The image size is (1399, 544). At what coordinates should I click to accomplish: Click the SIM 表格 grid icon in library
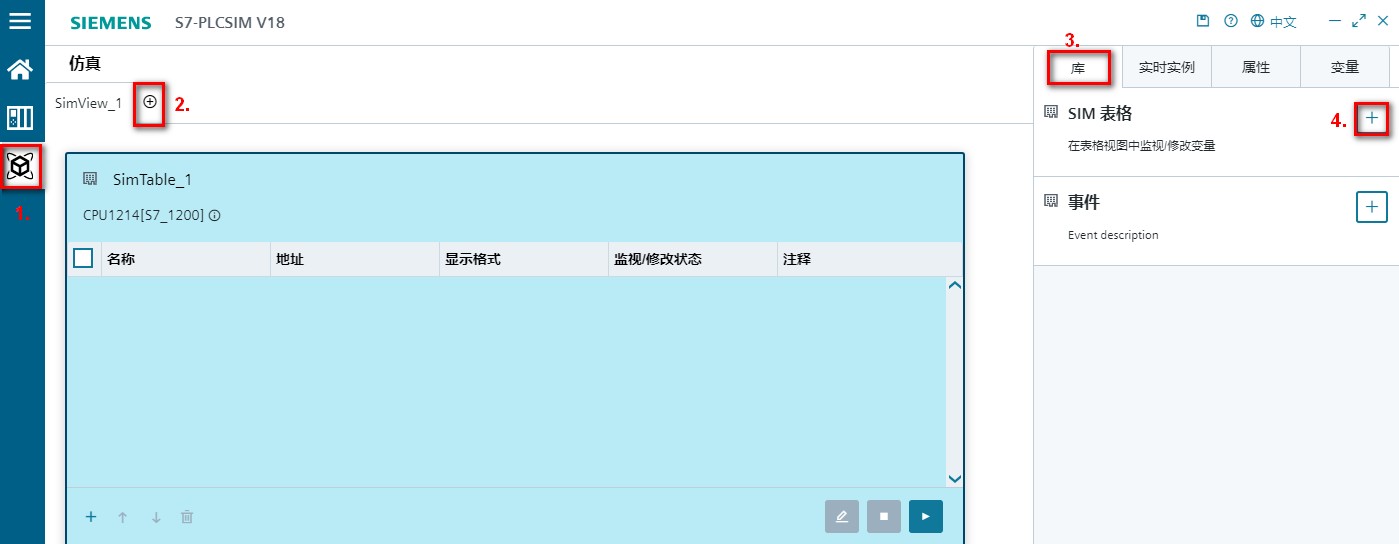(1050, 113)
